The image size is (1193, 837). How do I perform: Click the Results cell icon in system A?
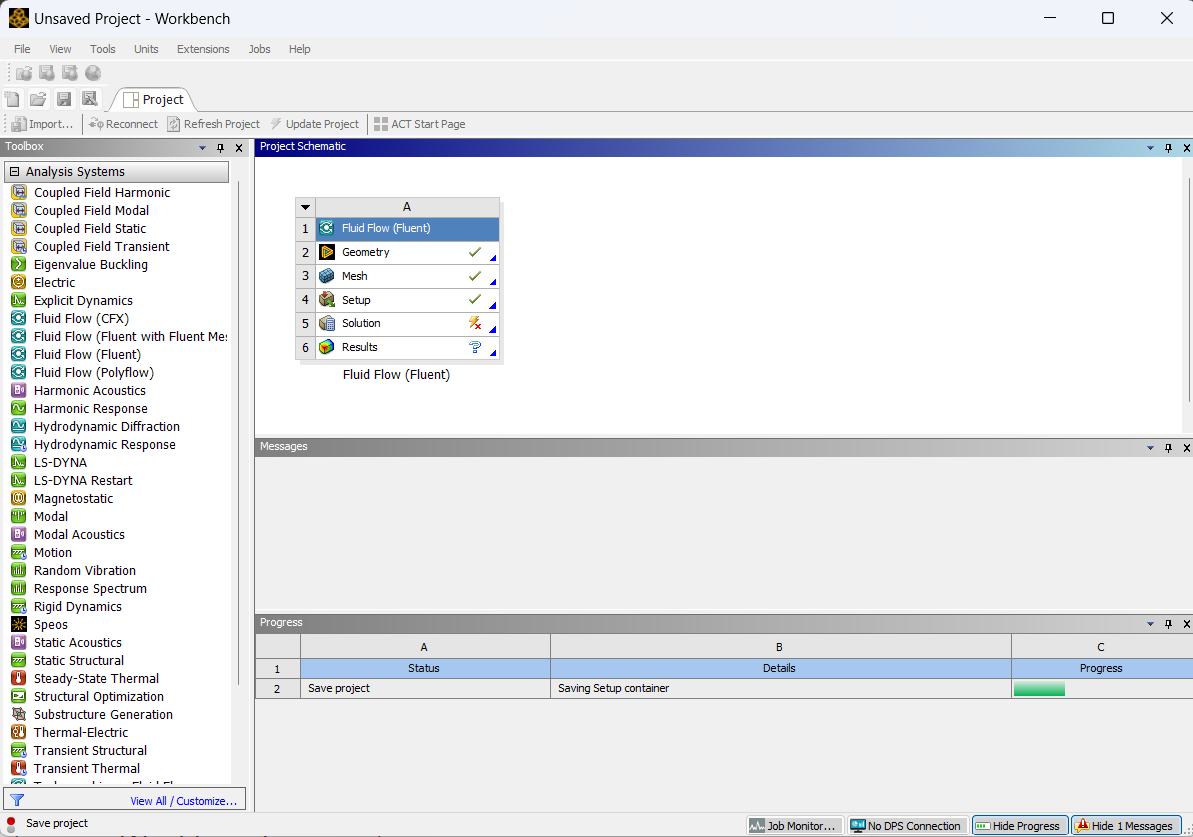(x=327, y=347)
